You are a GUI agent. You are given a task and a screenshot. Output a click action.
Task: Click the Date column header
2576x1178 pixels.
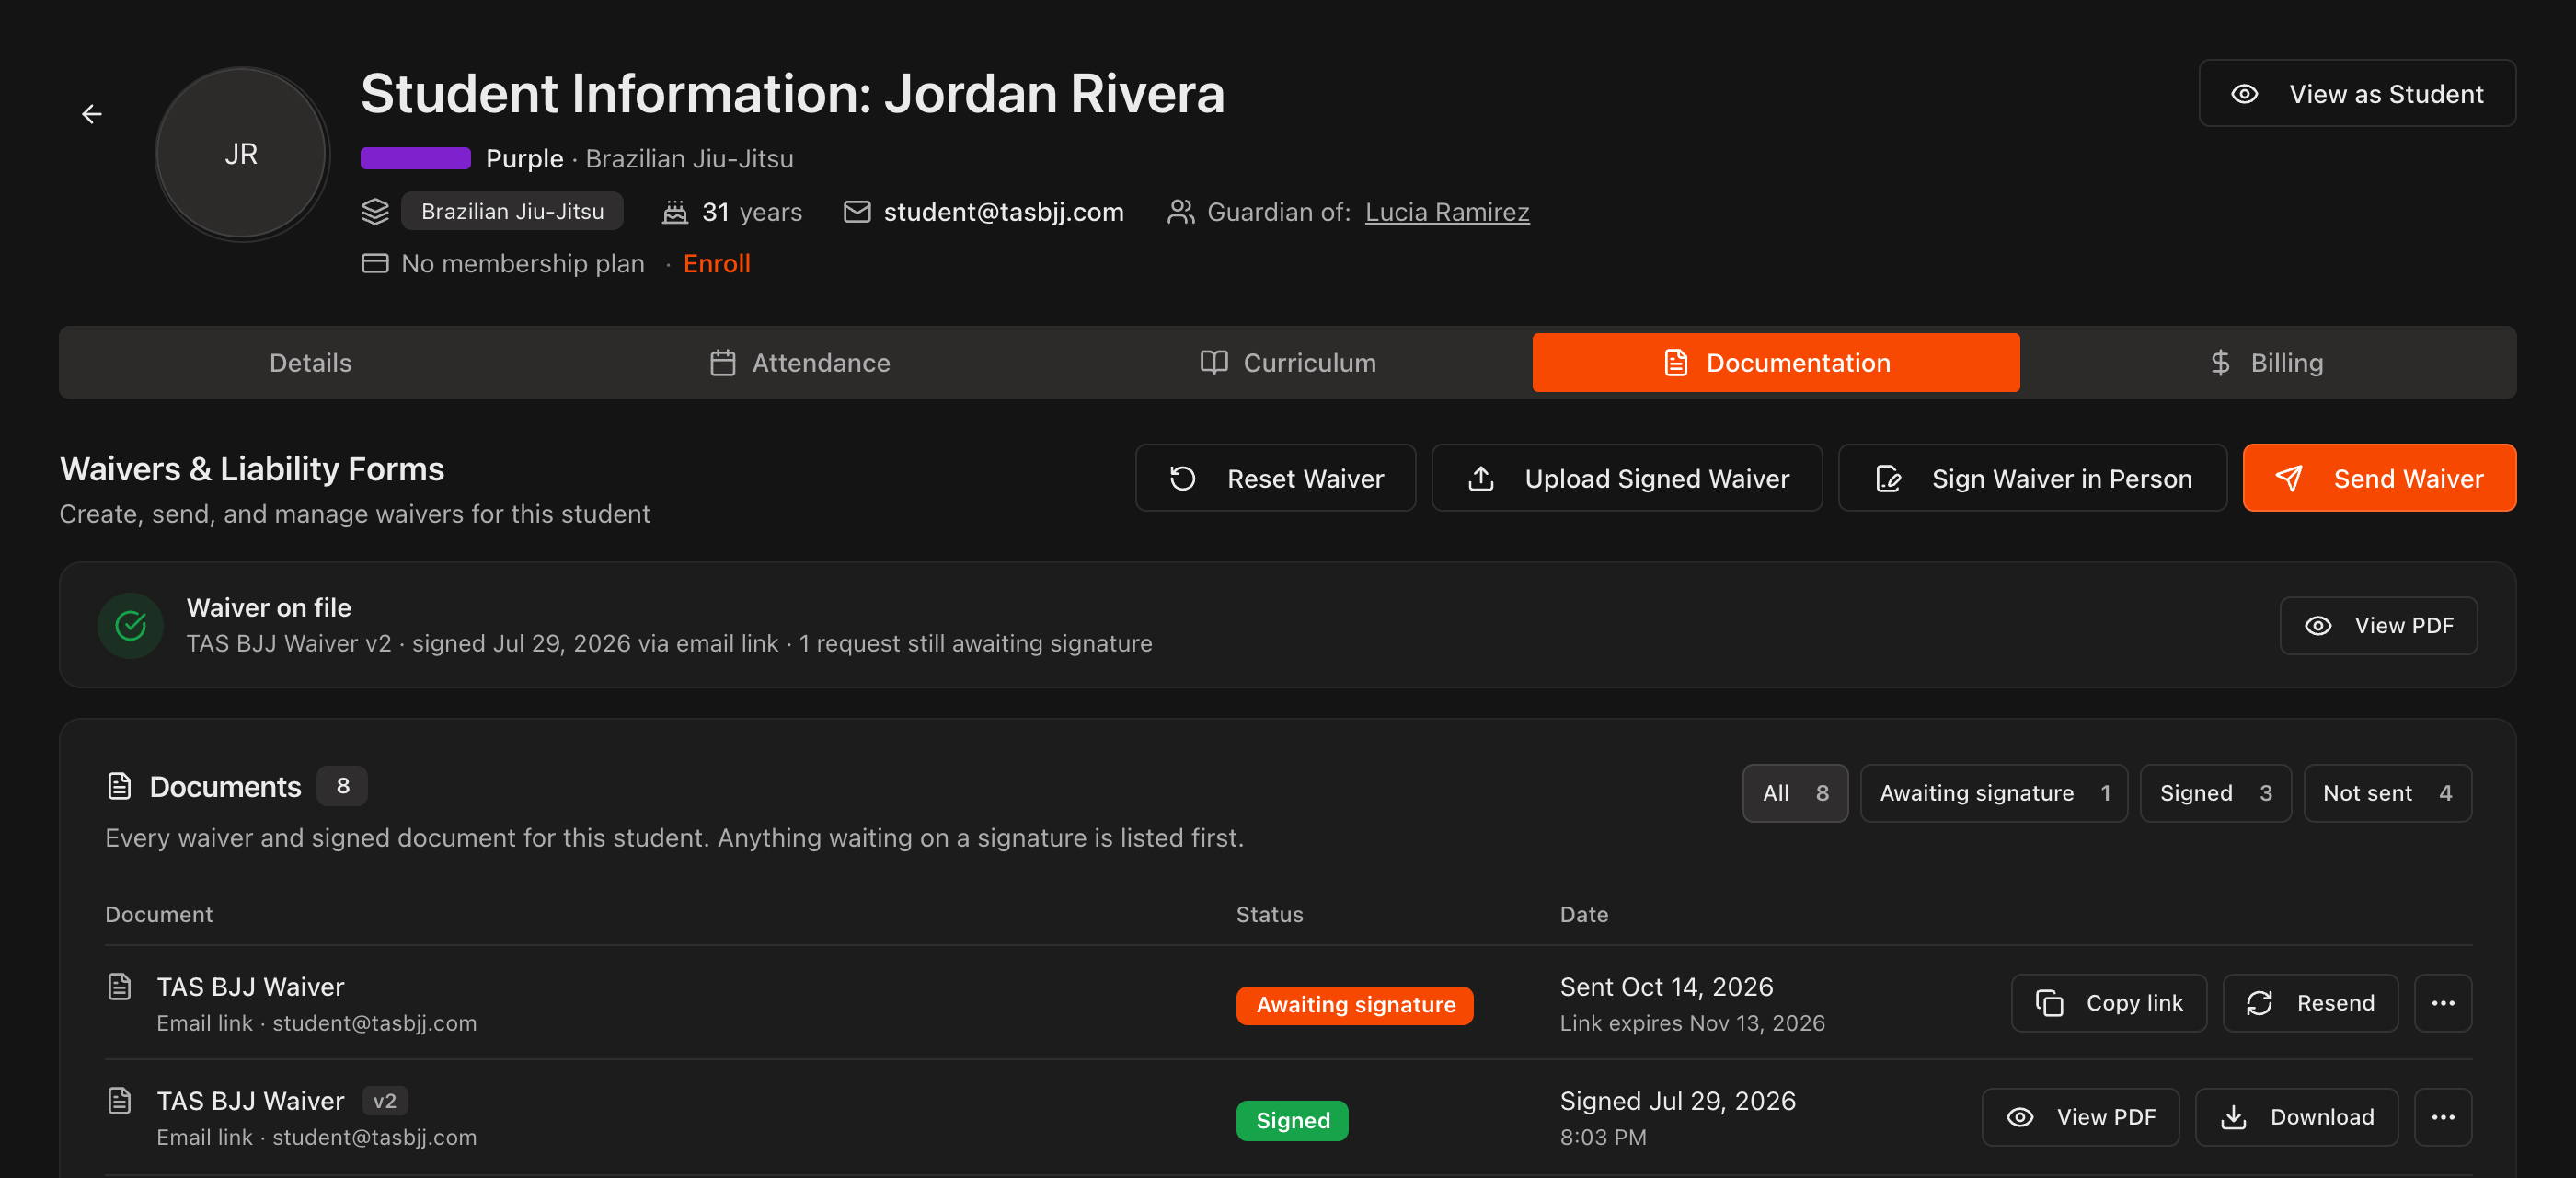click(1584, 914)
